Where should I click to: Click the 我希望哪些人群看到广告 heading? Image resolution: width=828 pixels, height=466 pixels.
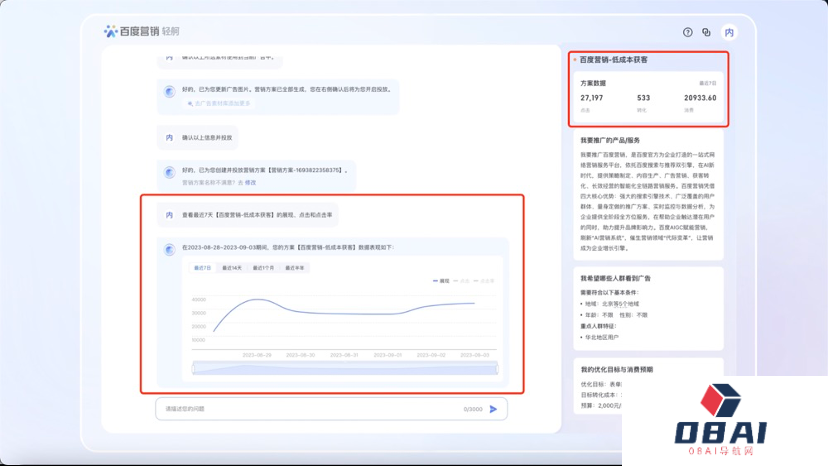point(615,278)
